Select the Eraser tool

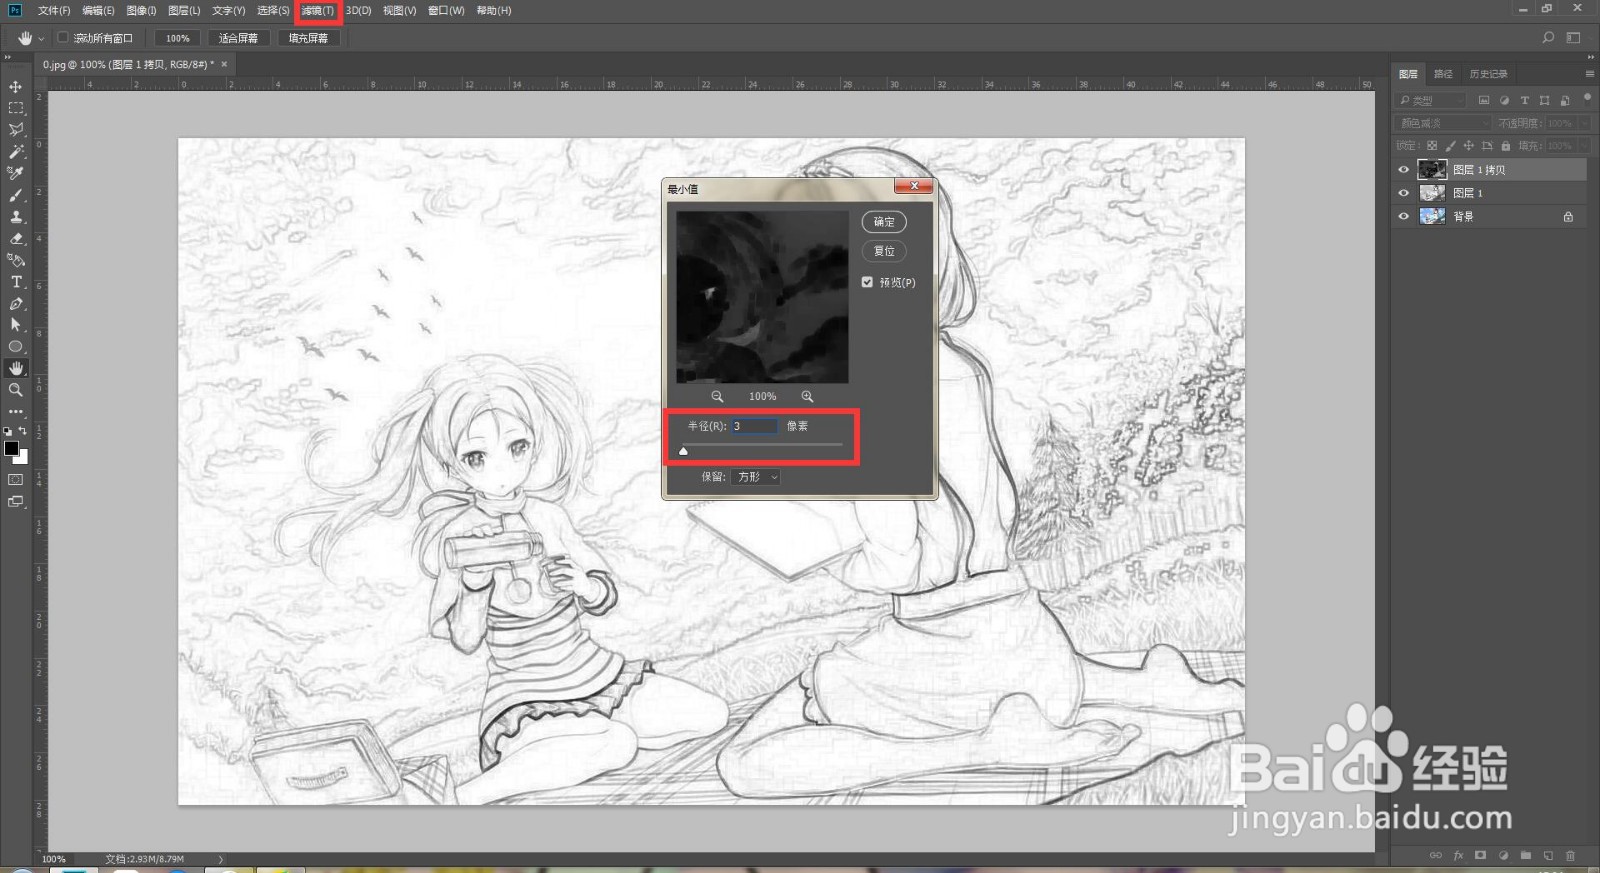pyautogui.click(x=16, y=239)
